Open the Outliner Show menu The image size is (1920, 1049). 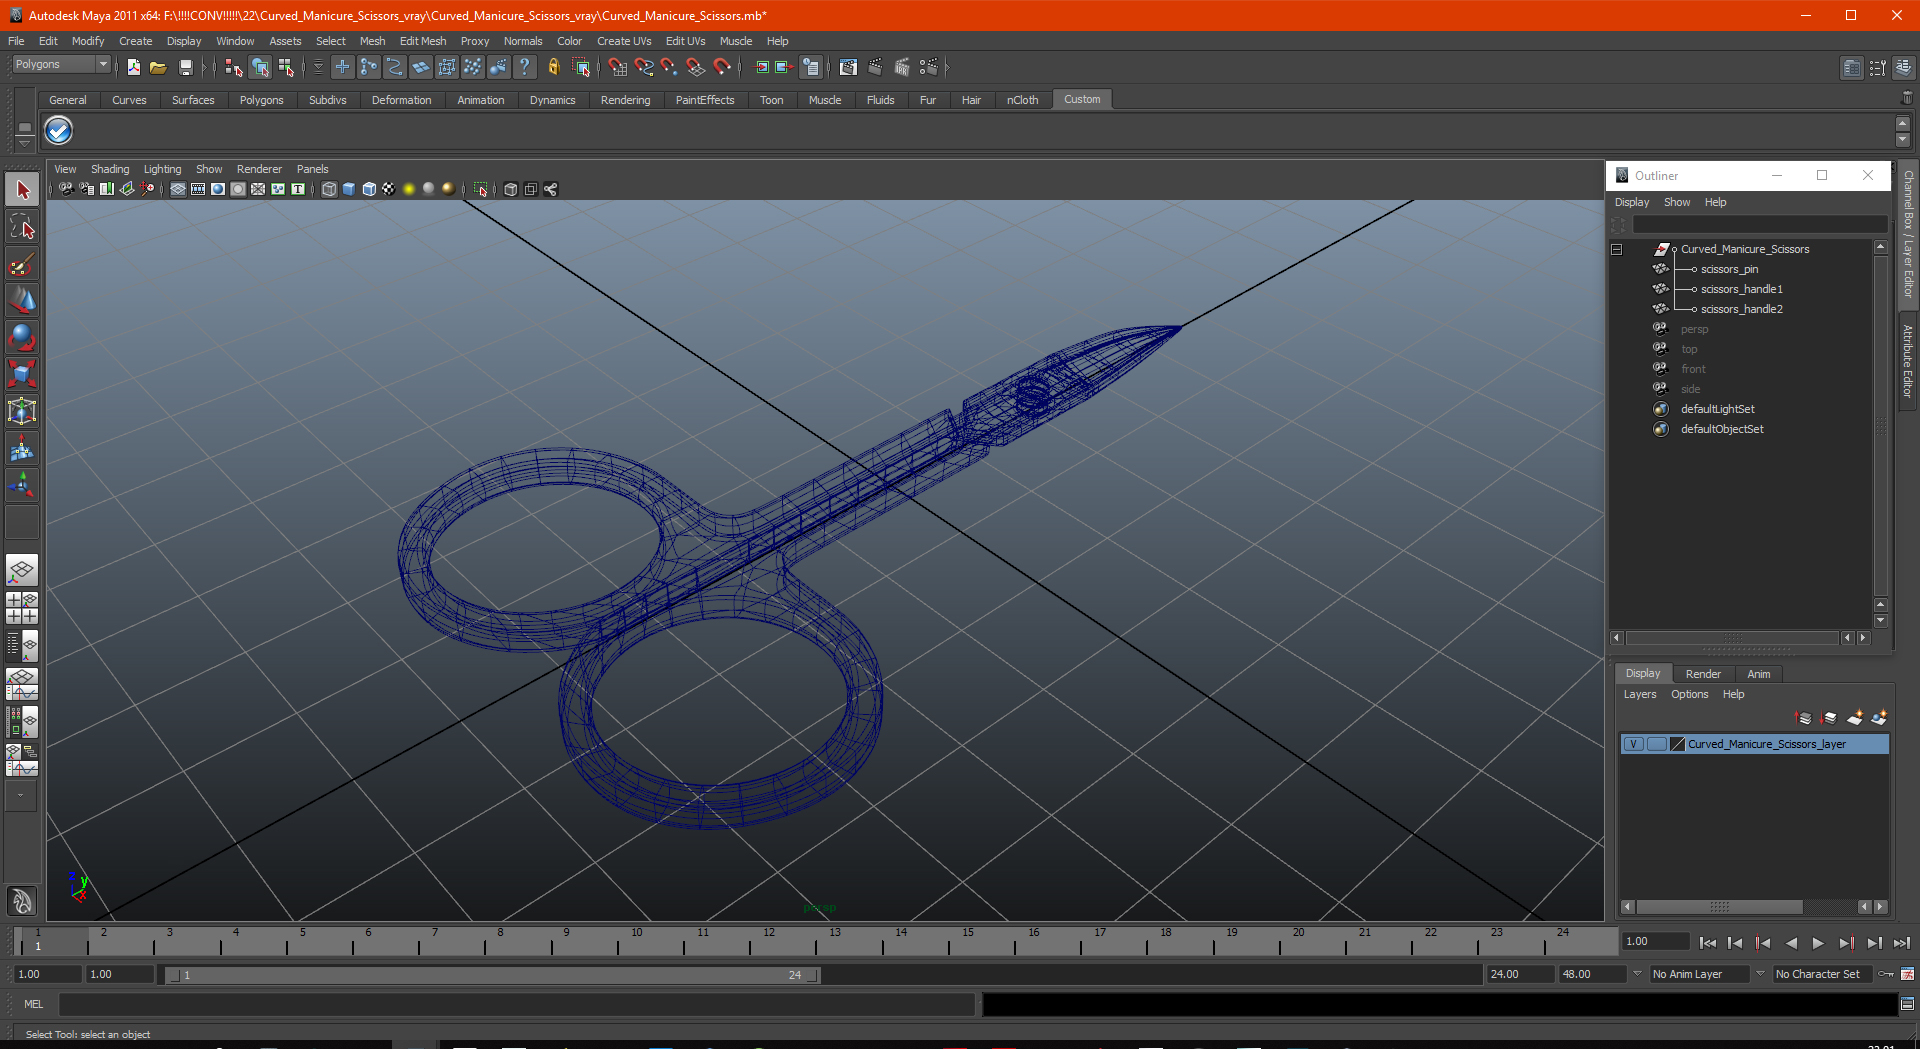[x=1677, y=202]
